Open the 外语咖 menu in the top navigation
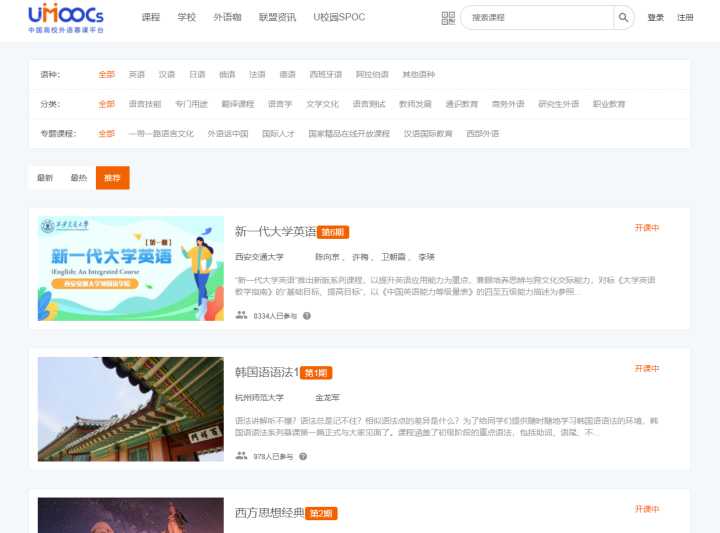This screenshot has height=533, width=720. pyautogui.click(x=227, y=17)
